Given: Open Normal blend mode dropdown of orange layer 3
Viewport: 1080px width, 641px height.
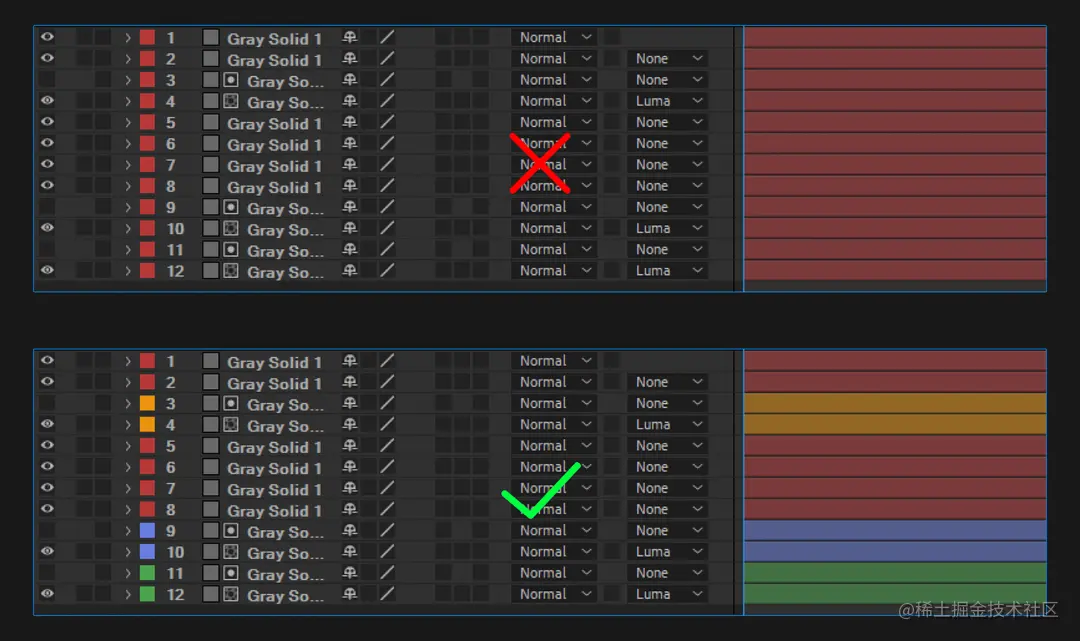Looking at the screenshot, I should (554, 403).
